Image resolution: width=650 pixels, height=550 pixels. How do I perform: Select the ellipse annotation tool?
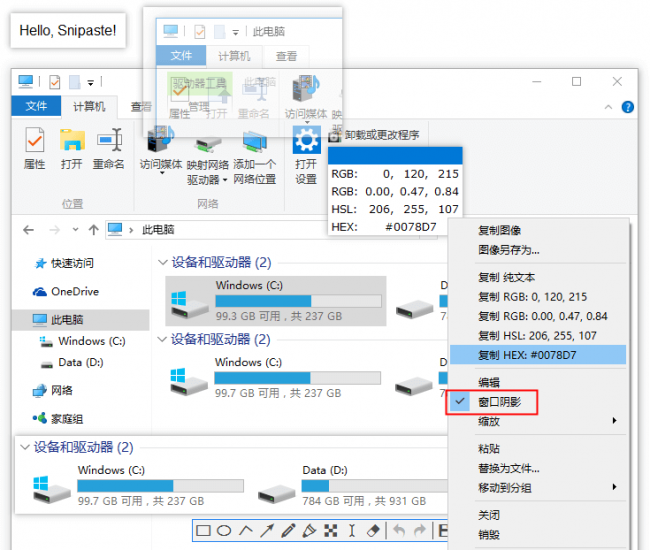point(224,531)
